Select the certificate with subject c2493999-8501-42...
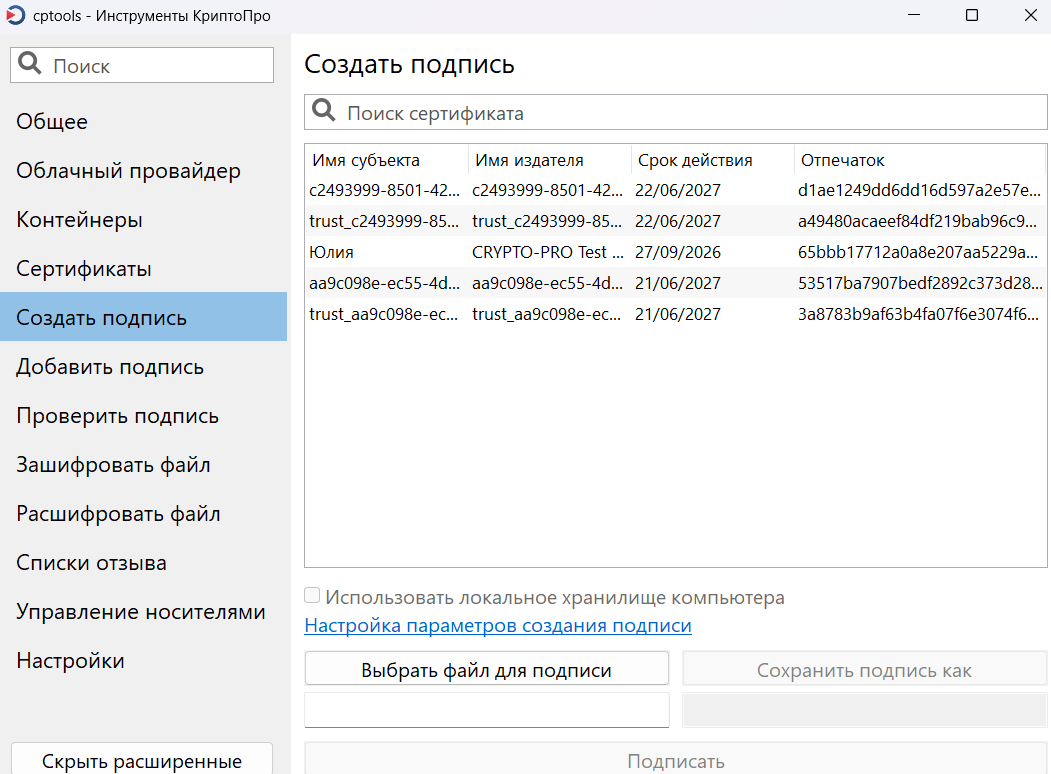 tap(676, 190)
